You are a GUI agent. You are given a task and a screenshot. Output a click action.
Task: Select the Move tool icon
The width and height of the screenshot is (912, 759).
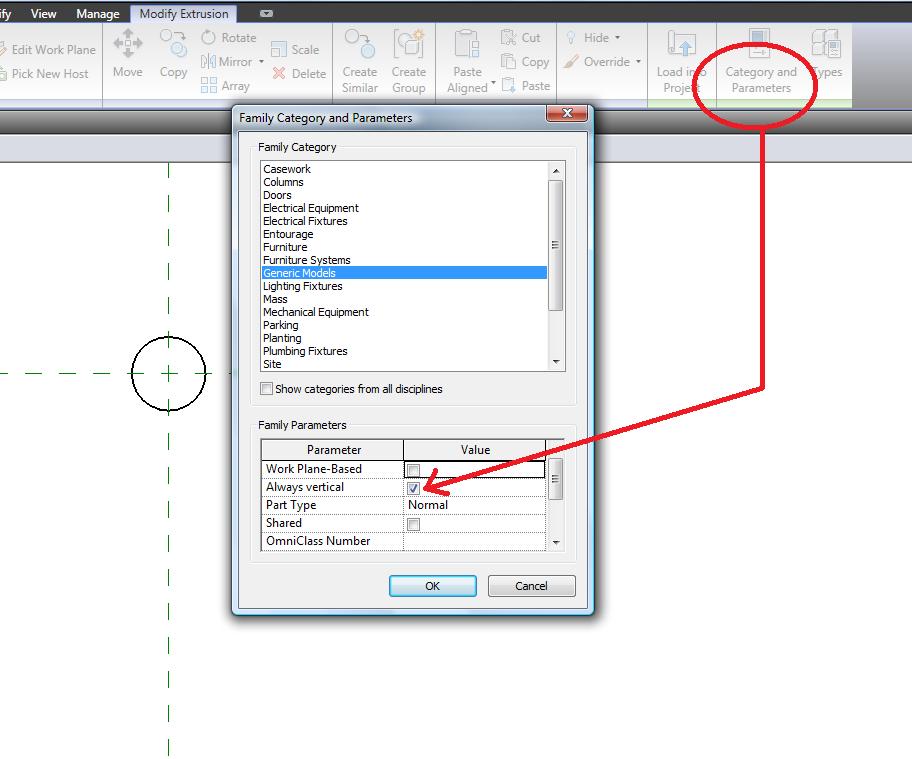click(127, 44)
